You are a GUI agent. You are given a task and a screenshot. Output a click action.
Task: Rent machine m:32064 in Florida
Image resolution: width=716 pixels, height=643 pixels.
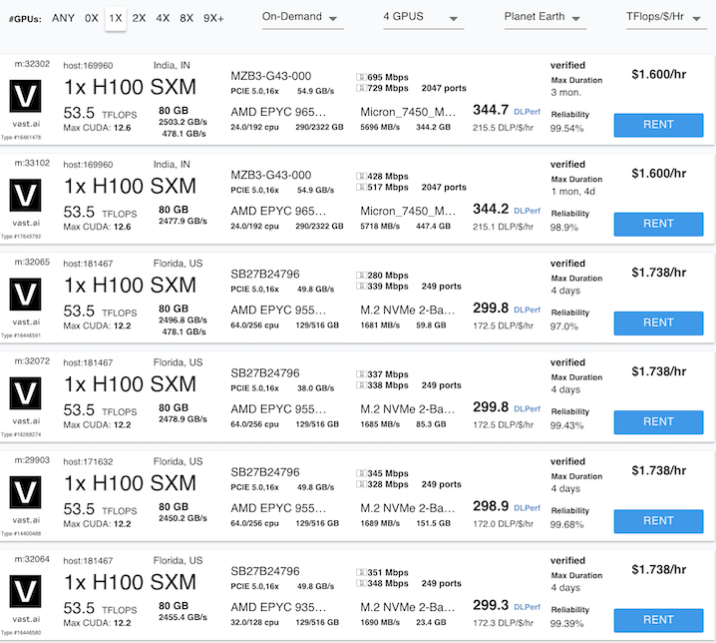pos(658,621)
